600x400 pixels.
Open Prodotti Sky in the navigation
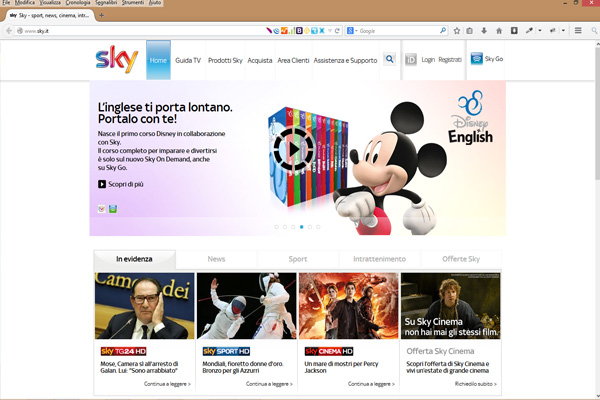click(x=225, y=60)
